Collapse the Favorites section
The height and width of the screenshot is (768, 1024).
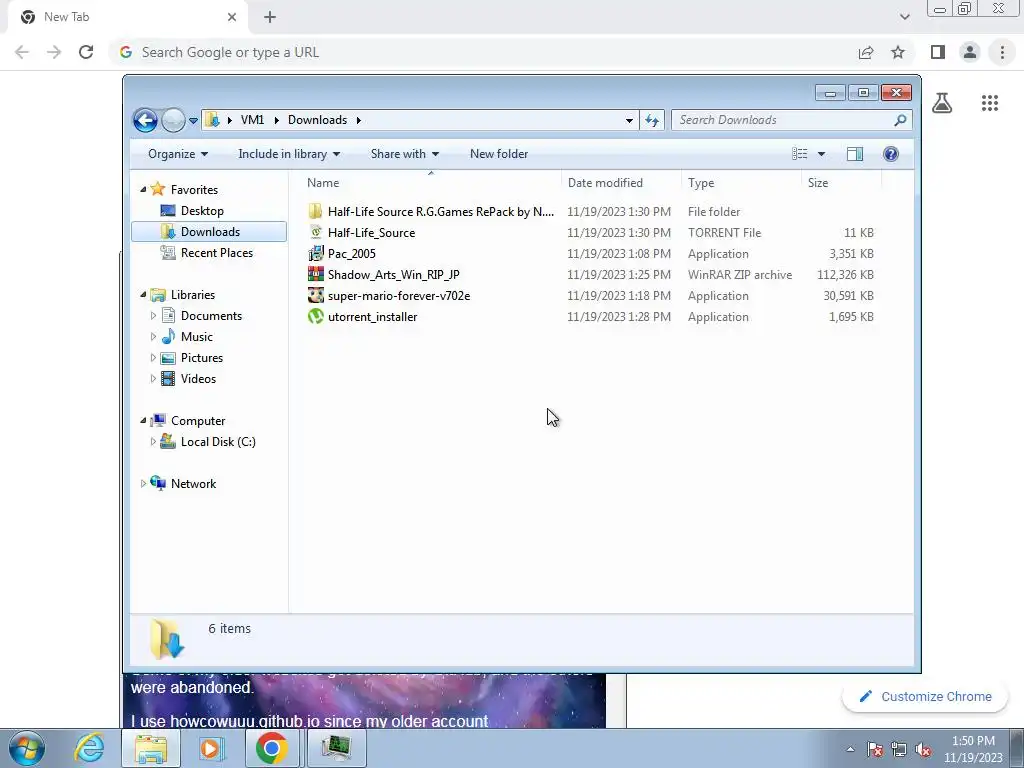click(143, 189)
